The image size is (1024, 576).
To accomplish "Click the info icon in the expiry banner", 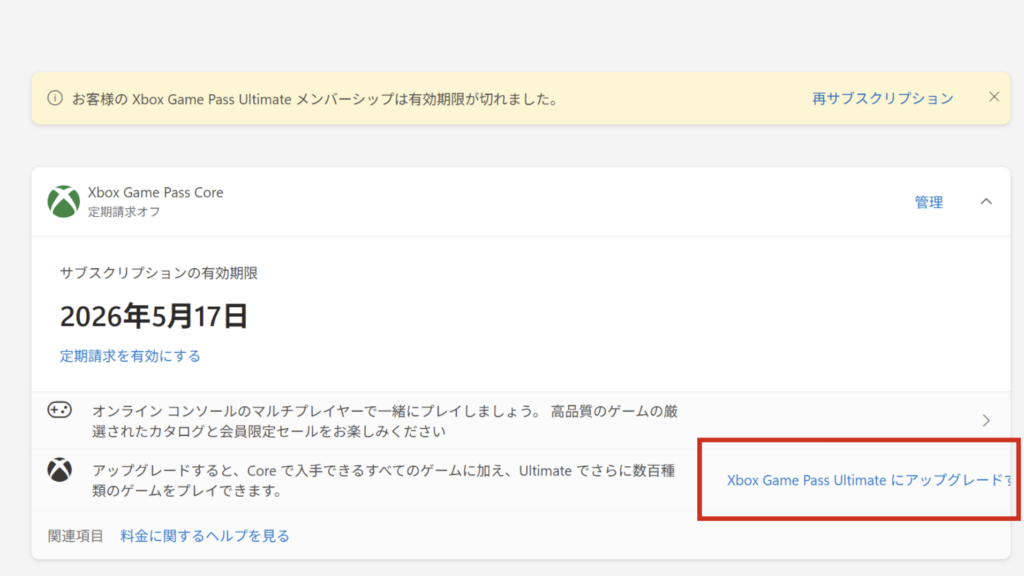I will click(x=55, y=99).
